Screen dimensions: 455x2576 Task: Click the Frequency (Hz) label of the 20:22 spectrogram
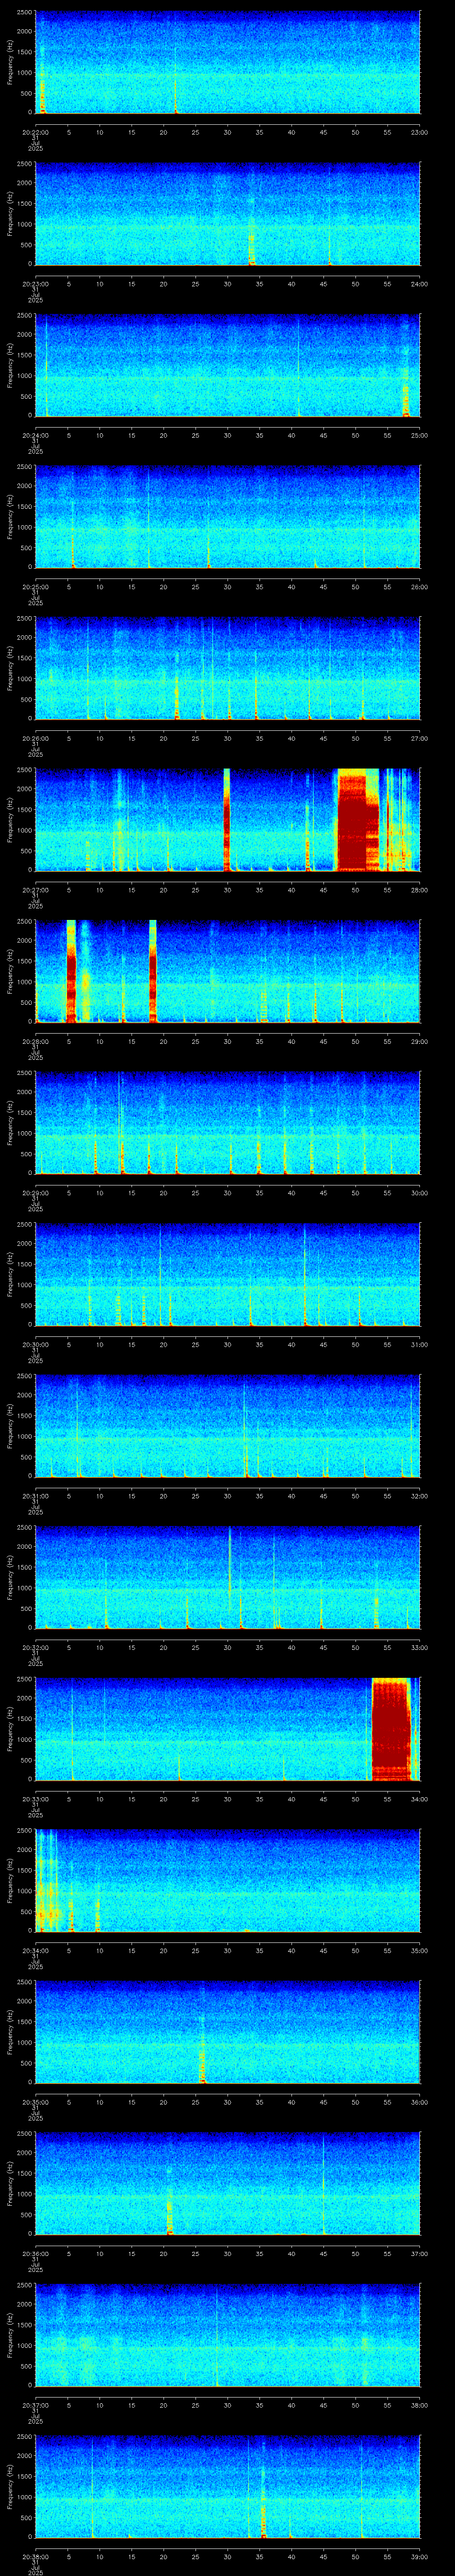11,62
